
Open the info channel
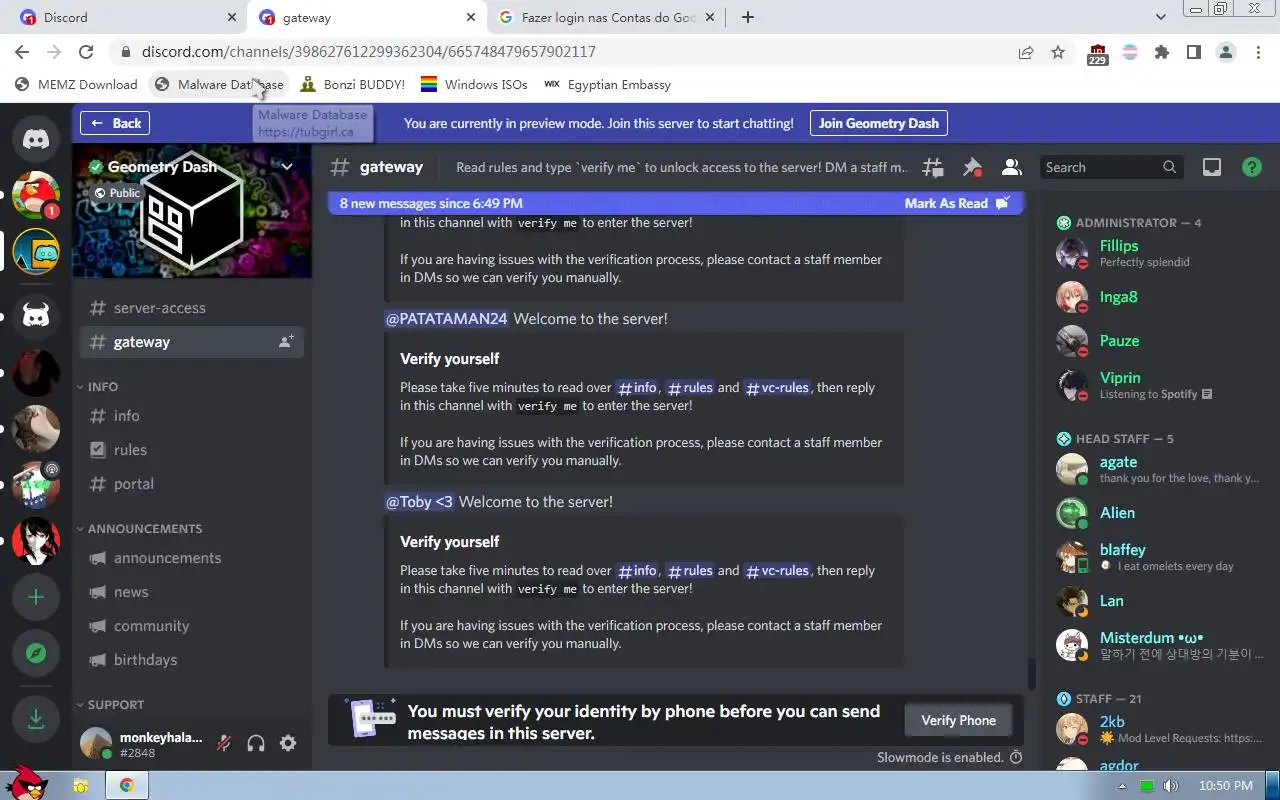click(192, 416)
